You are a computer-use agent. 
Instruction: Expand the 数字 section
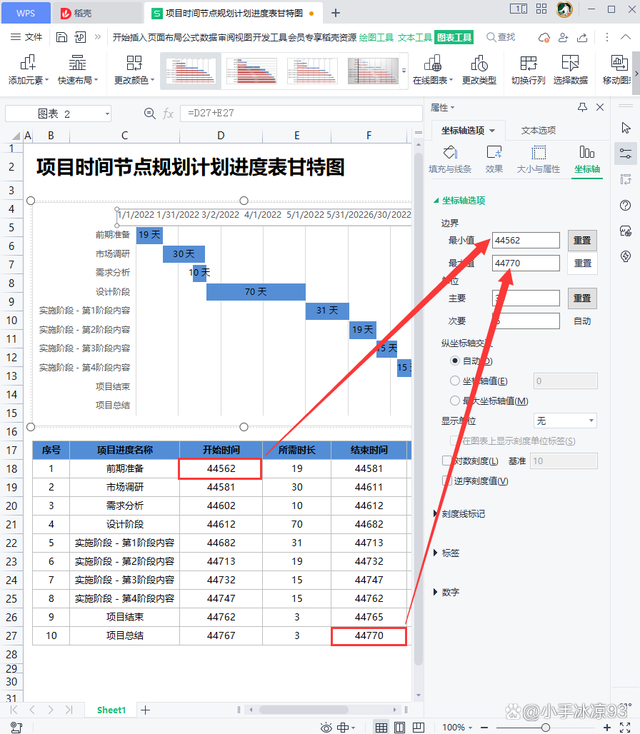[x=446, y=592]
